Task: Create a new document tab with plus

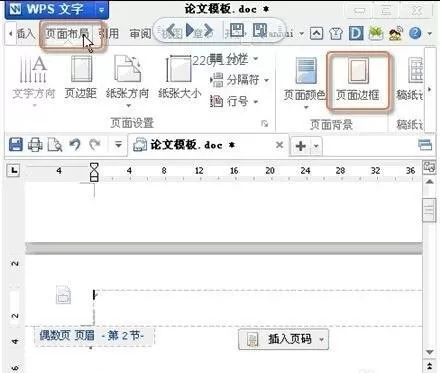Action: tap(301, 146)
